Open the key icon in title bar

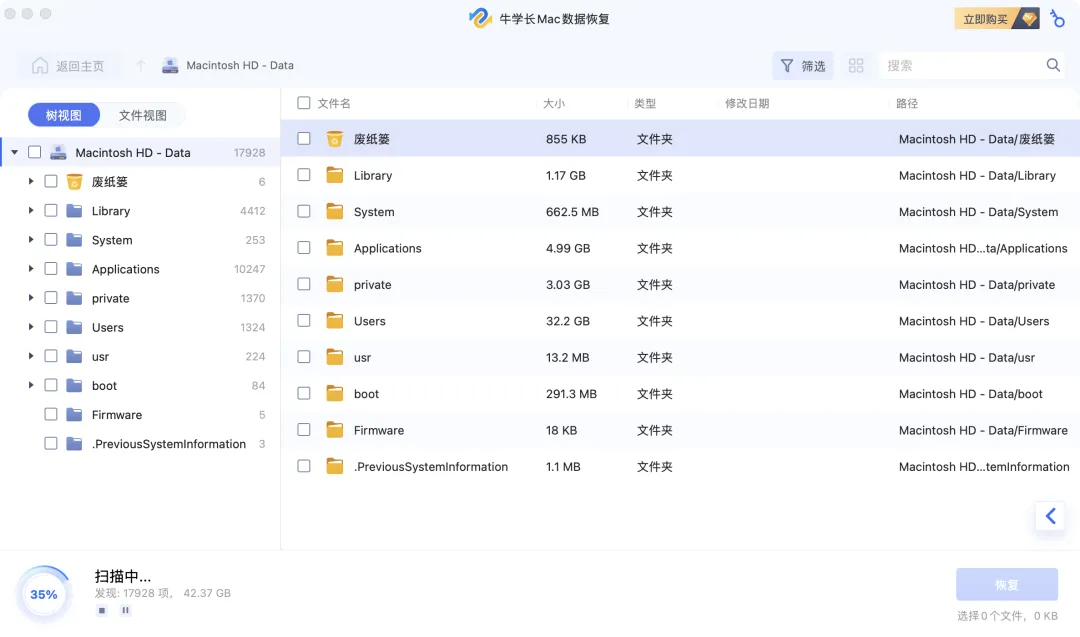point(1058,18)
